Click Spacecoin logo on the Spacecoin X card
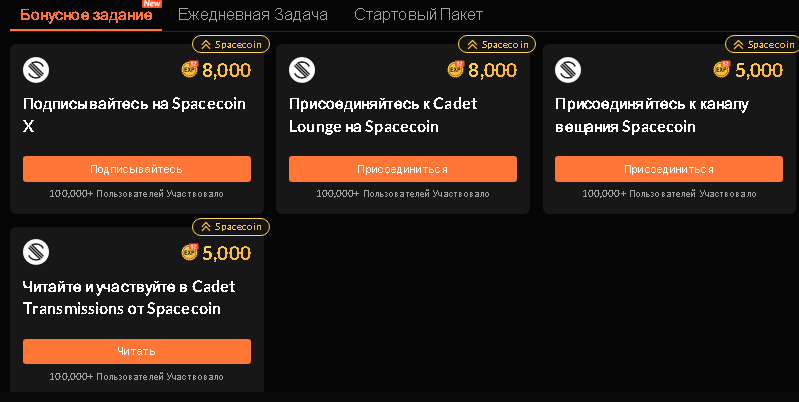The image size is (799, 402). coord(36,70)
